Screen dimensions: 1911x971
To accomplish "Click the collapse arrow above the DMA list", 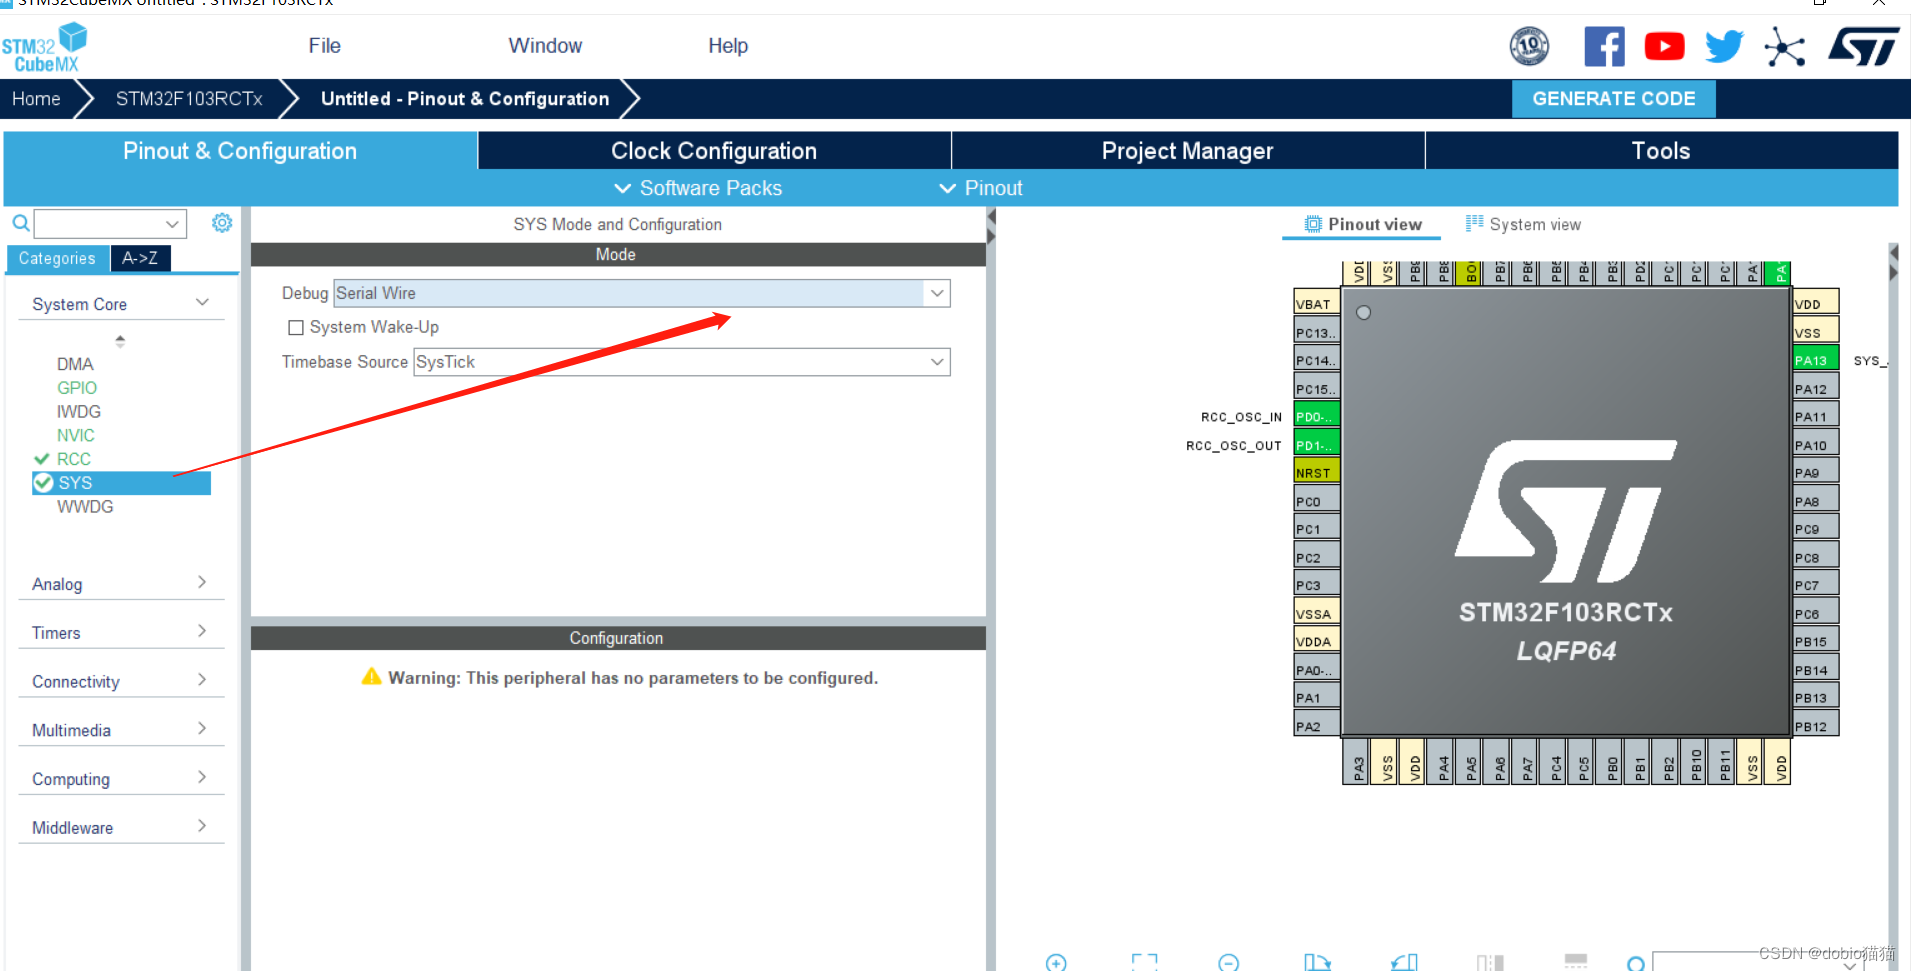I will point(120,341).
